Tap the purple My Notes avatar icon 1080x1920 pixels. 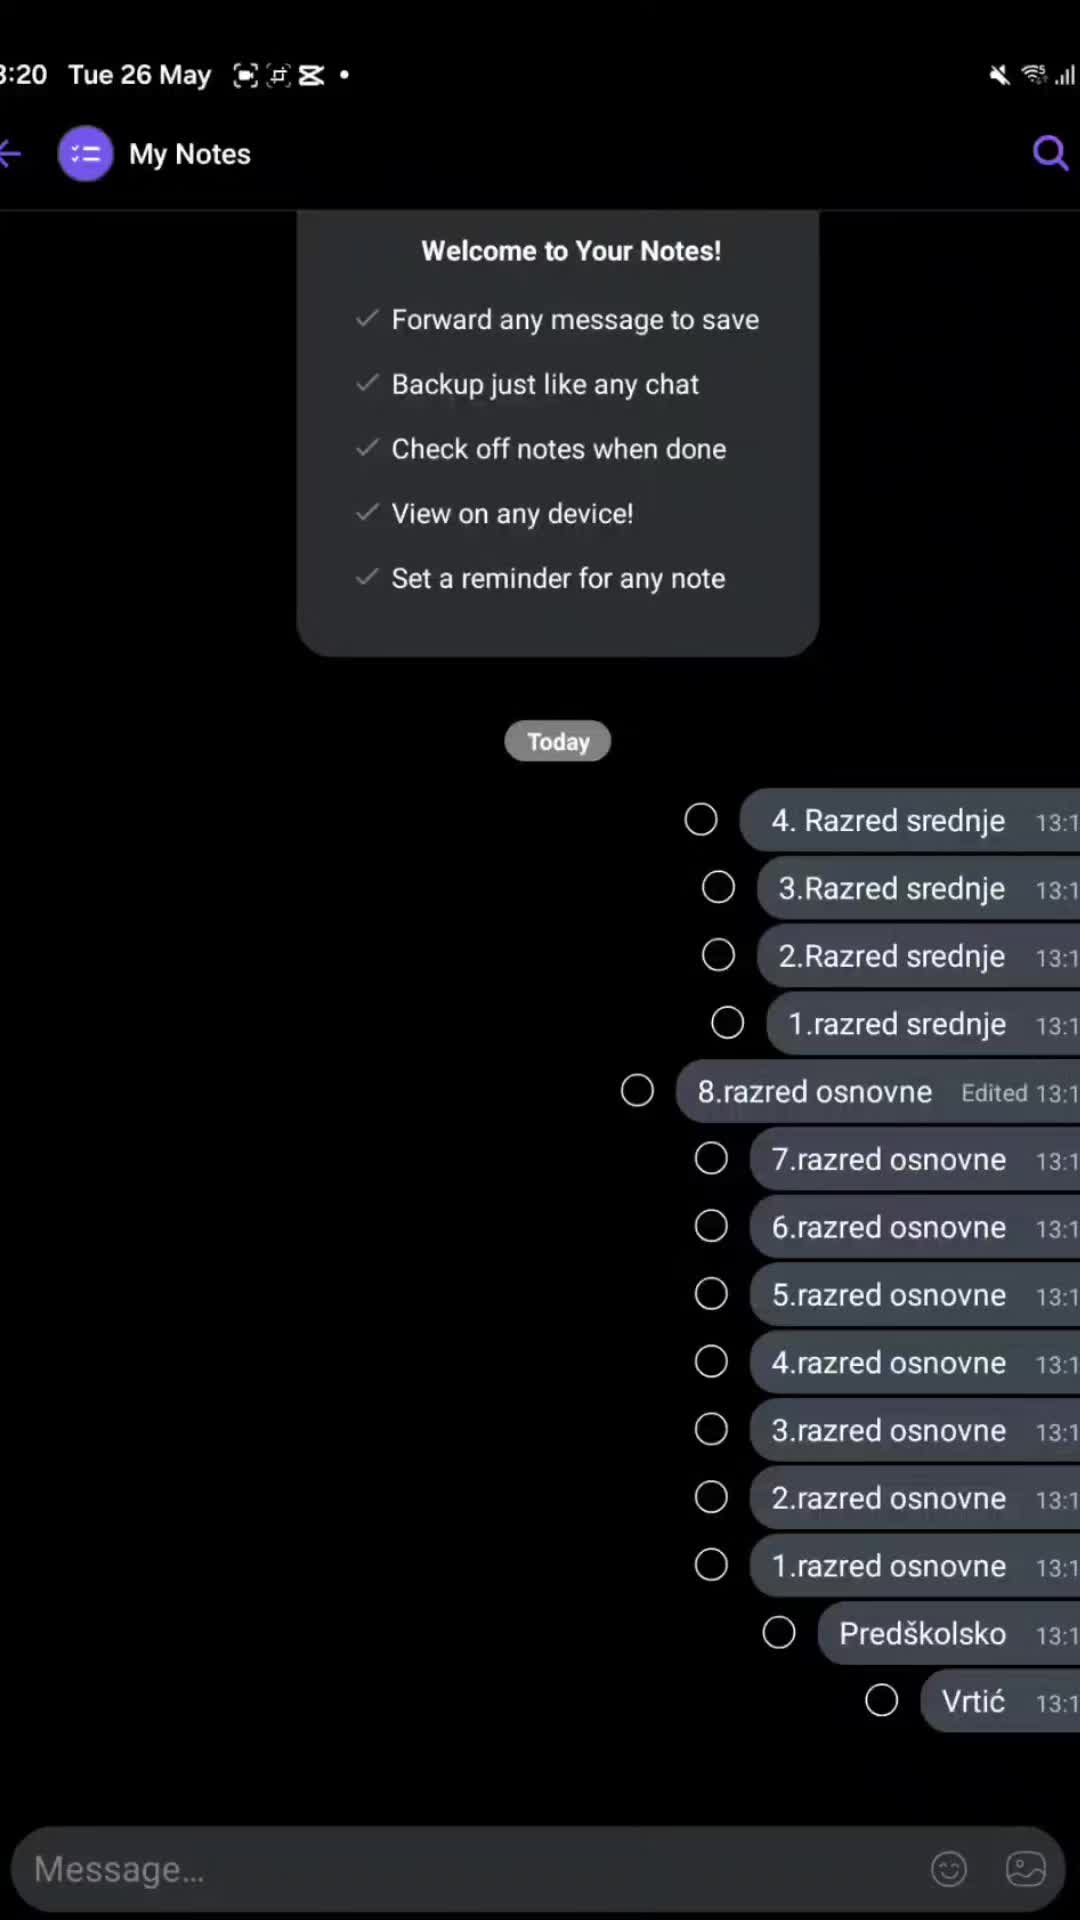[x=86, y=154]
